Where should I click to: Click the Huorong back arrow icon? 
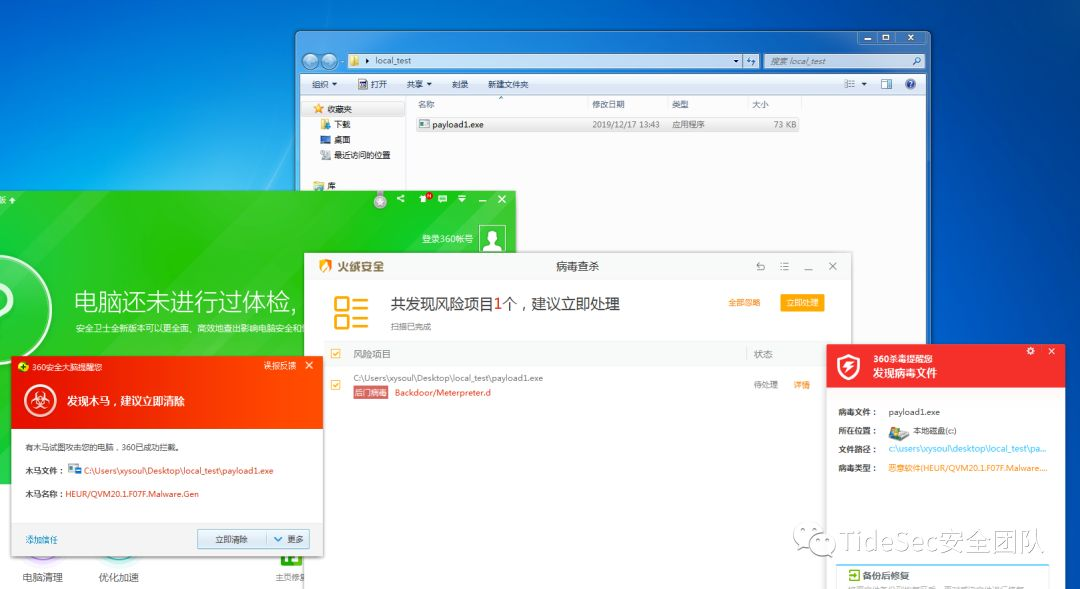coord(760,267)
